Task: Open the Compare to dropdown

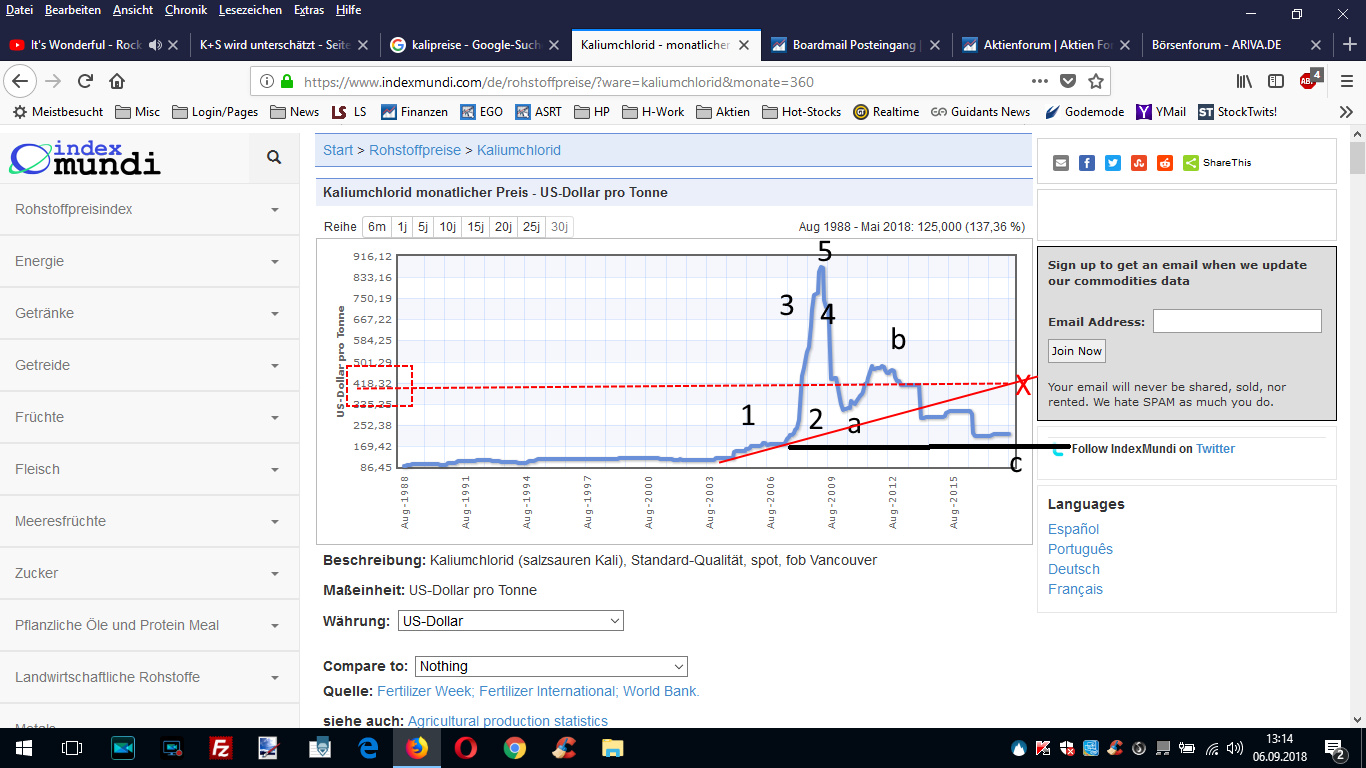Action: tap(551, 666)
